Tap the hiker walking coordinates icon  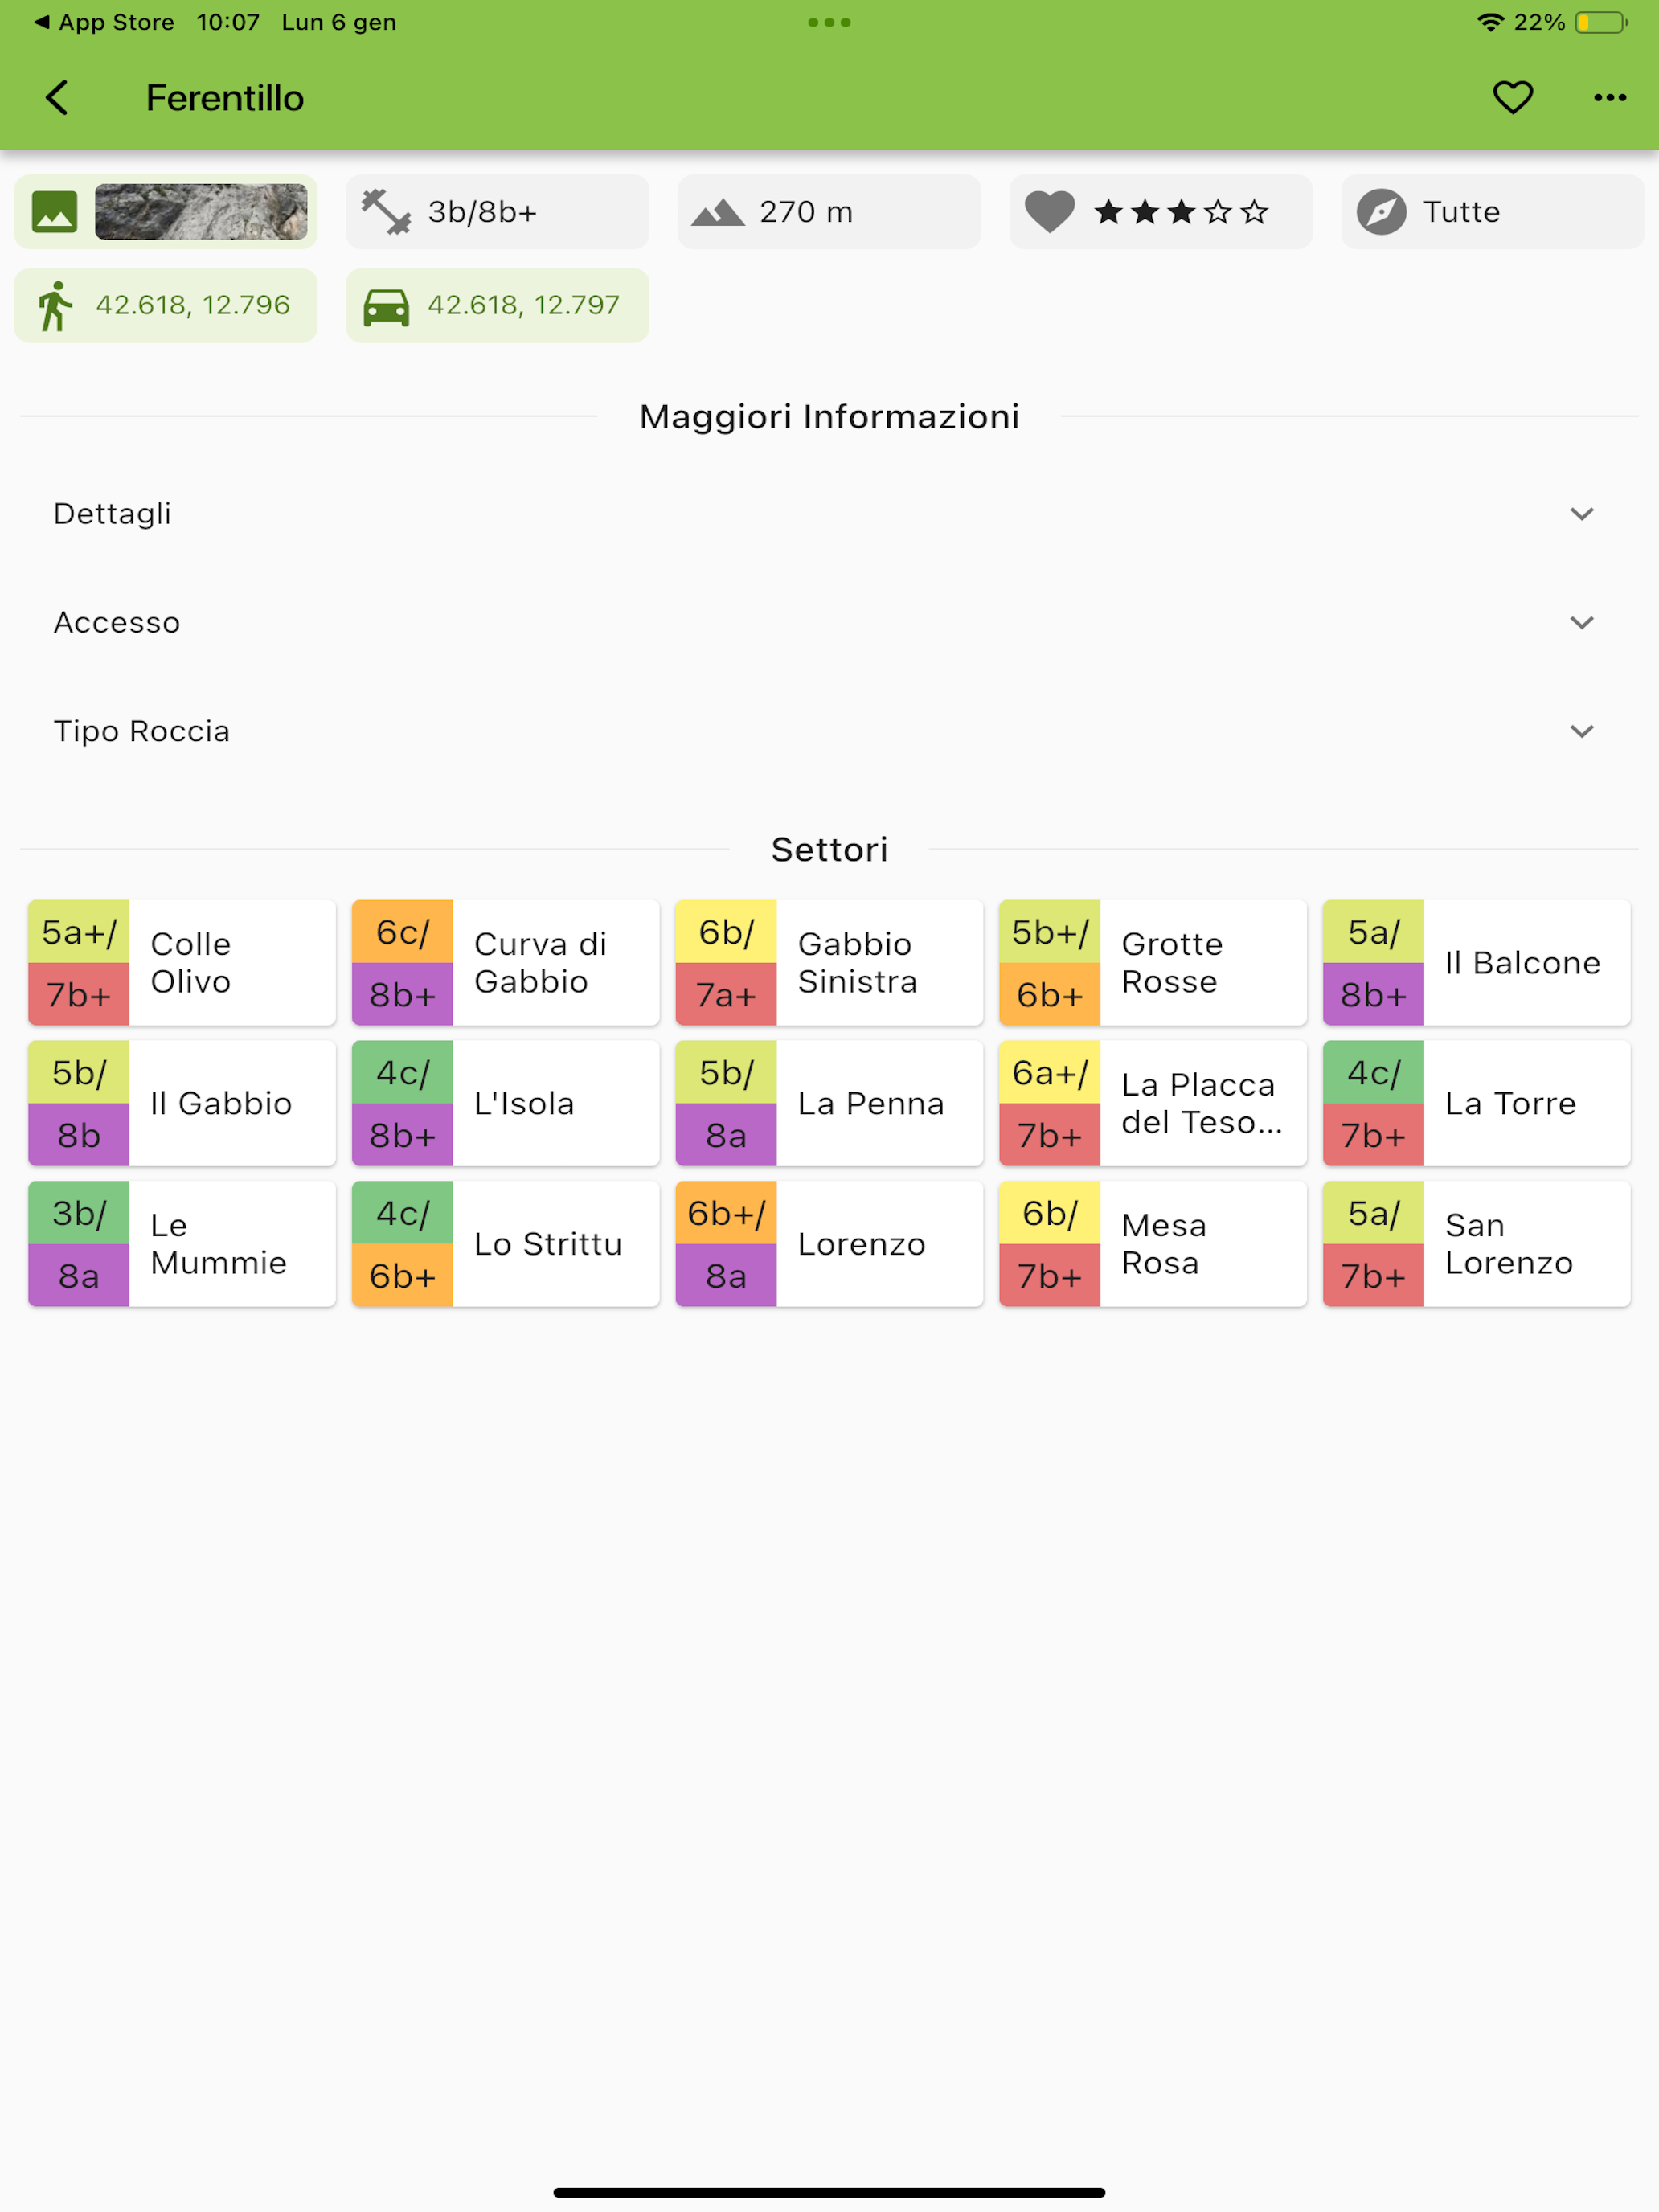pos(55,305)
